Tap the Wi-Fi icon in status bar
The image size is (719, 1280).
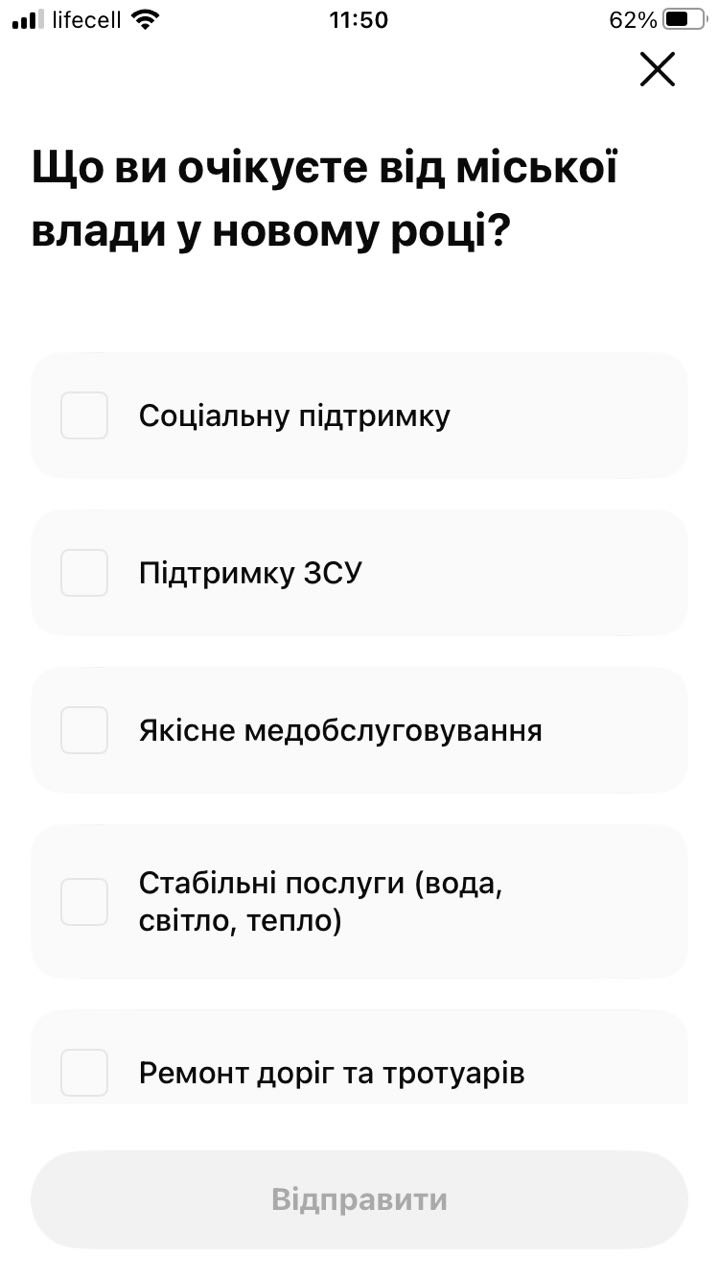tap(146, 20)
